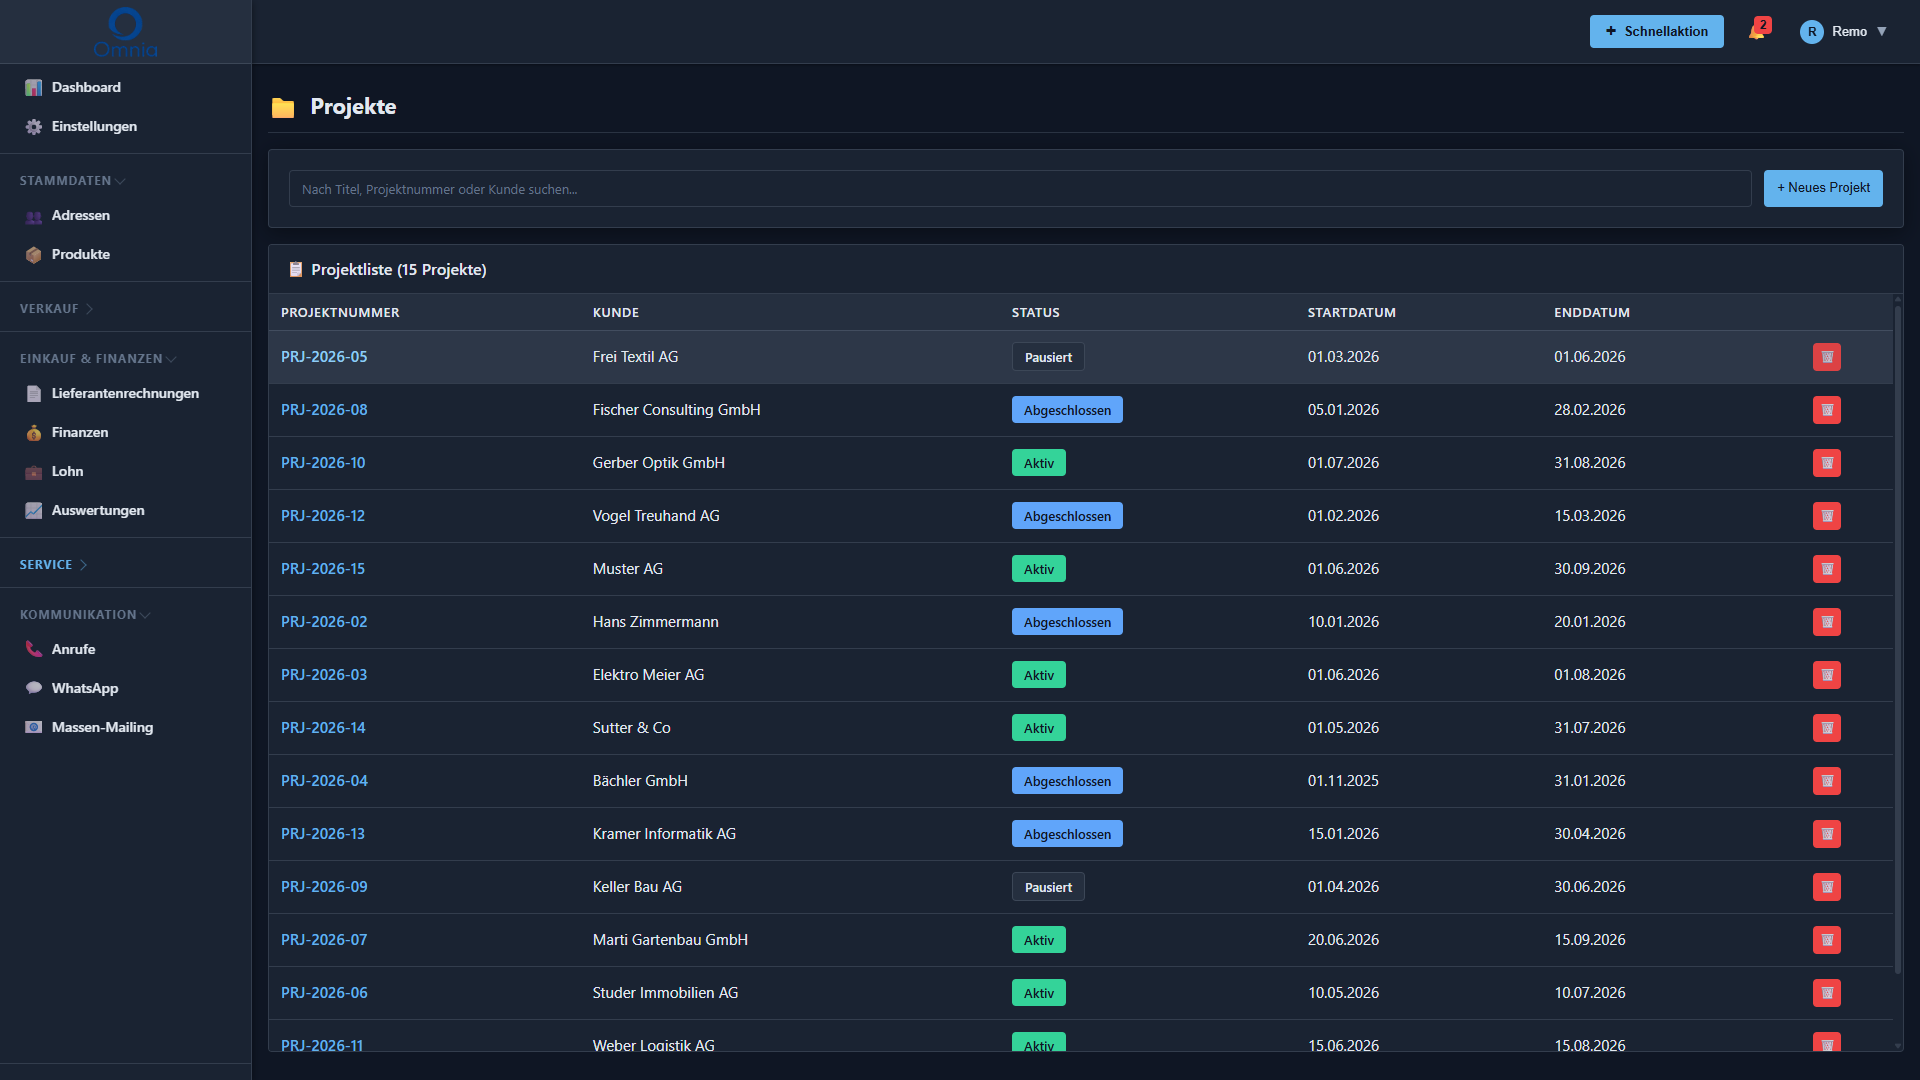Delete project PRJ-2026-12

click(x=1826, y=516)
